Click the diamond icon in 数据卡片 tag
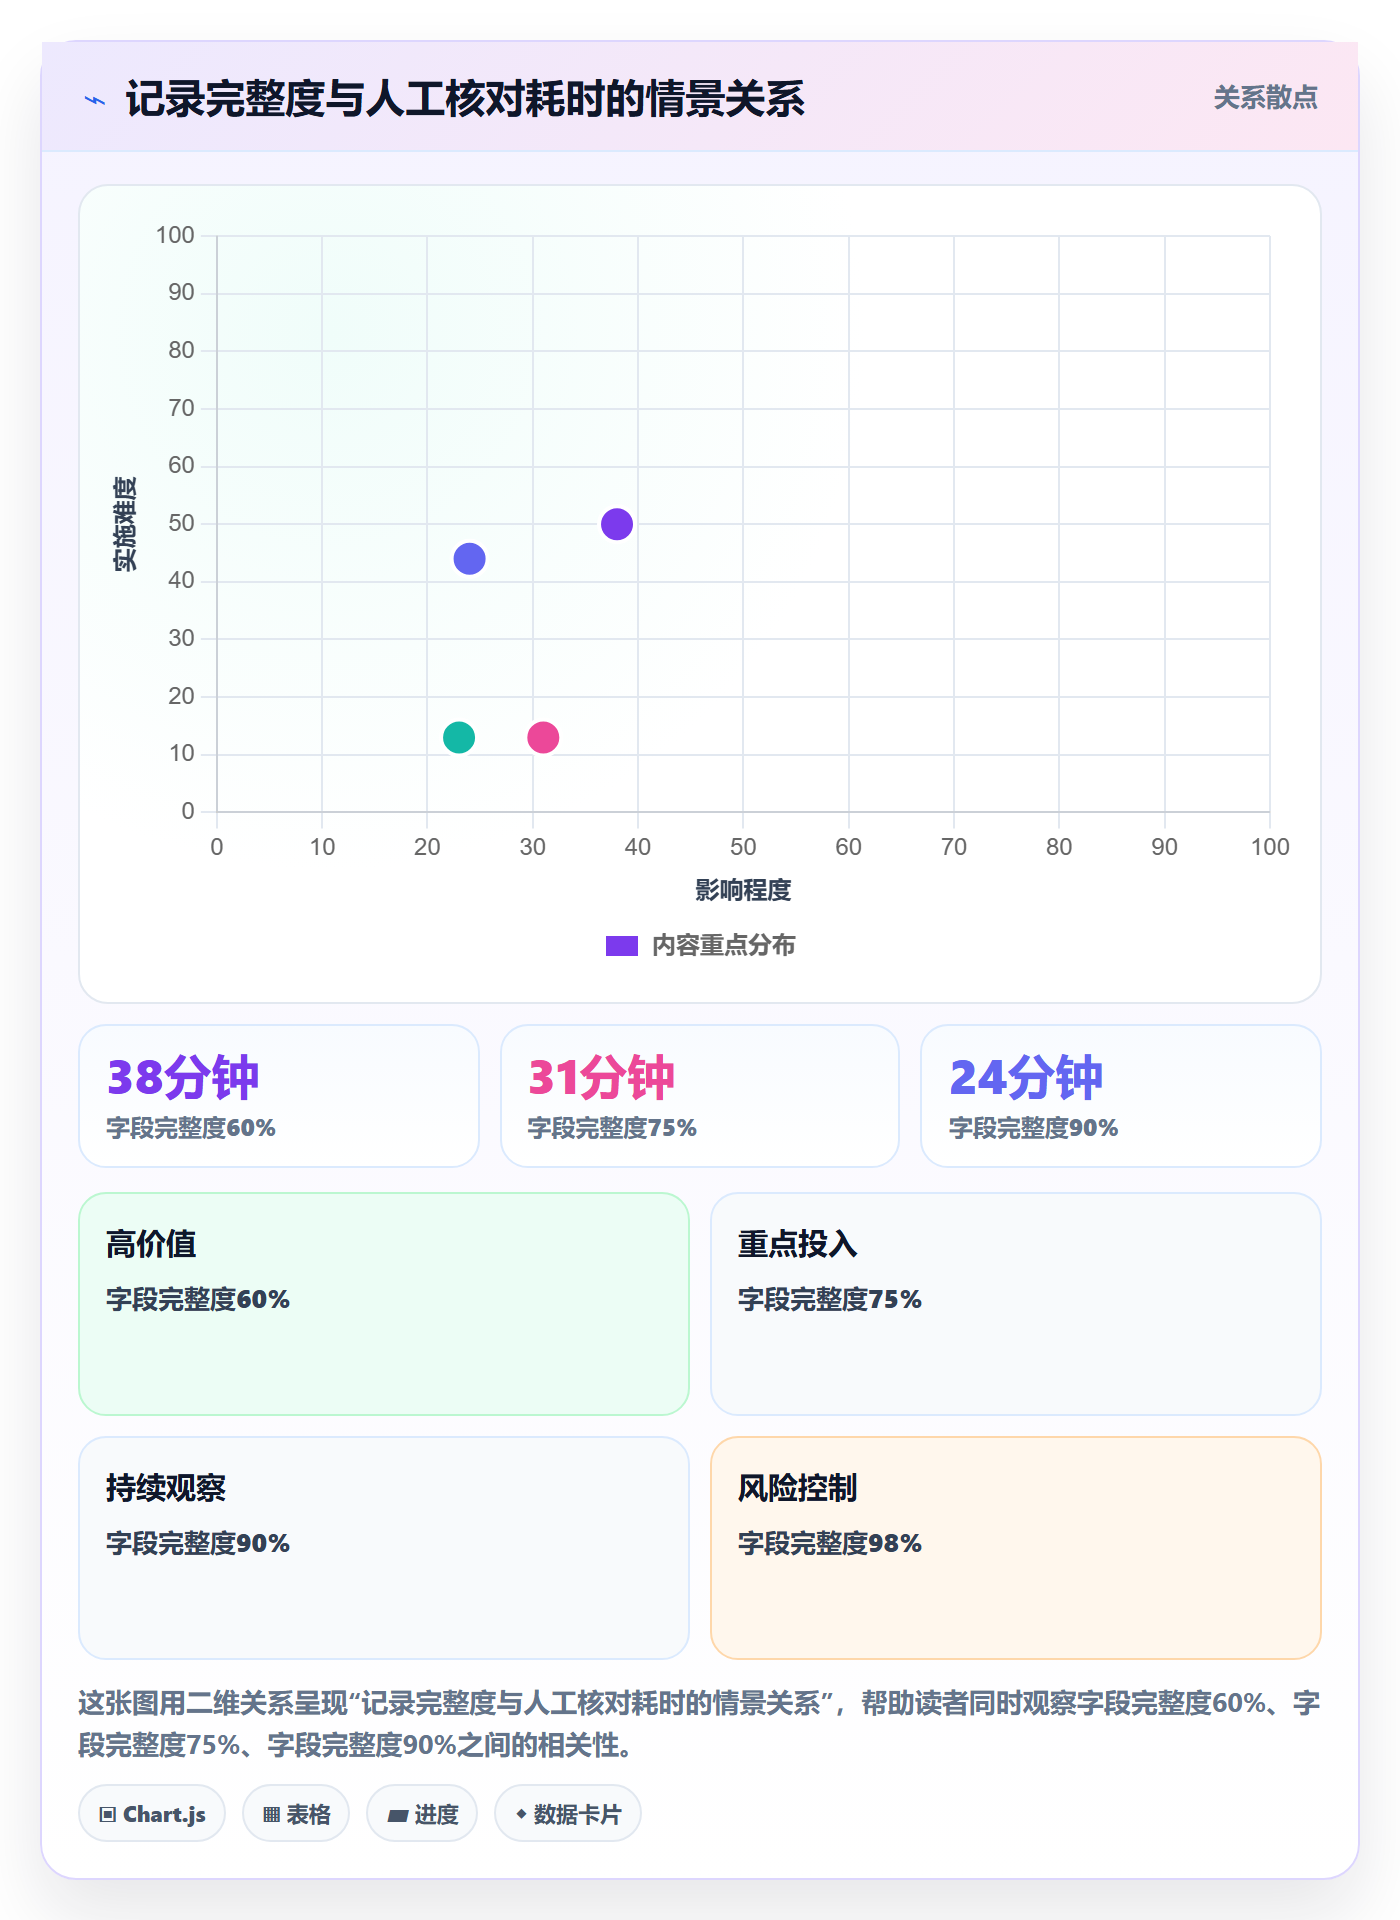Viewport: 1400px width, 1920px height. [x=521, y=1814]
